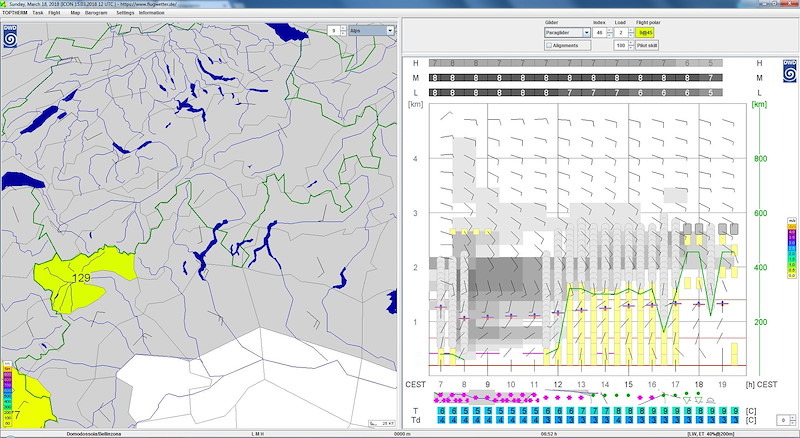The image size is (800, 438).
Task: Click the first T temperature cell showing 6
Action: point(442,411)
